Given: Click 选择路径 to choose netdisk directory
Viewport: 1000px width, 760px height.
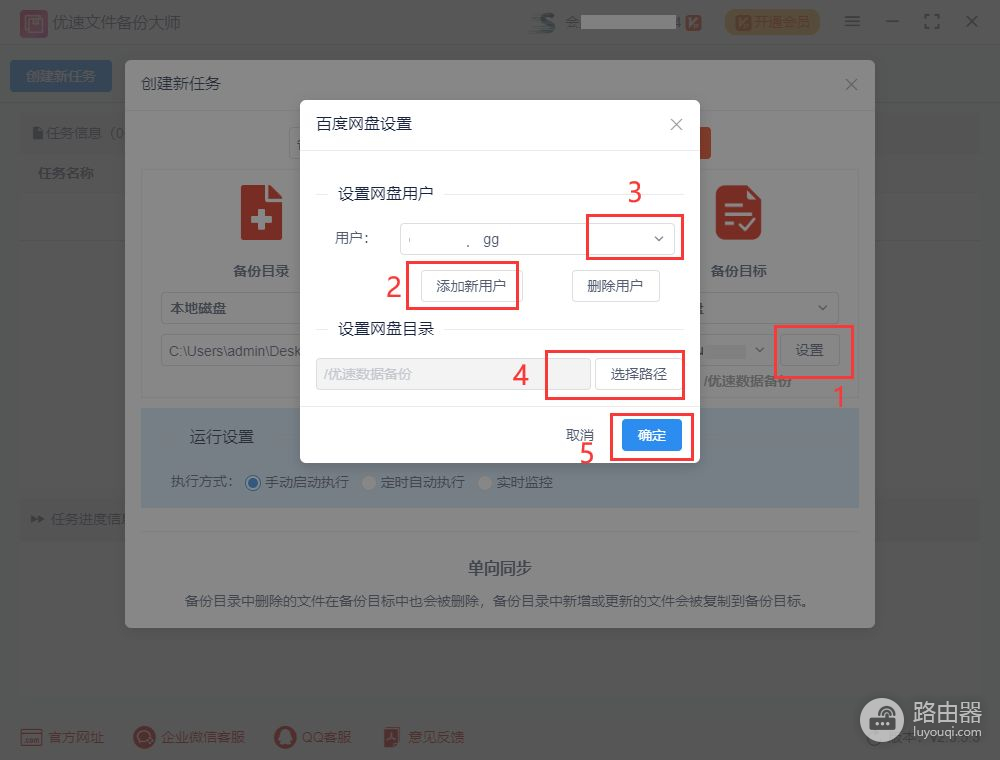Looking at the screenshot, I should click(638, 374).
